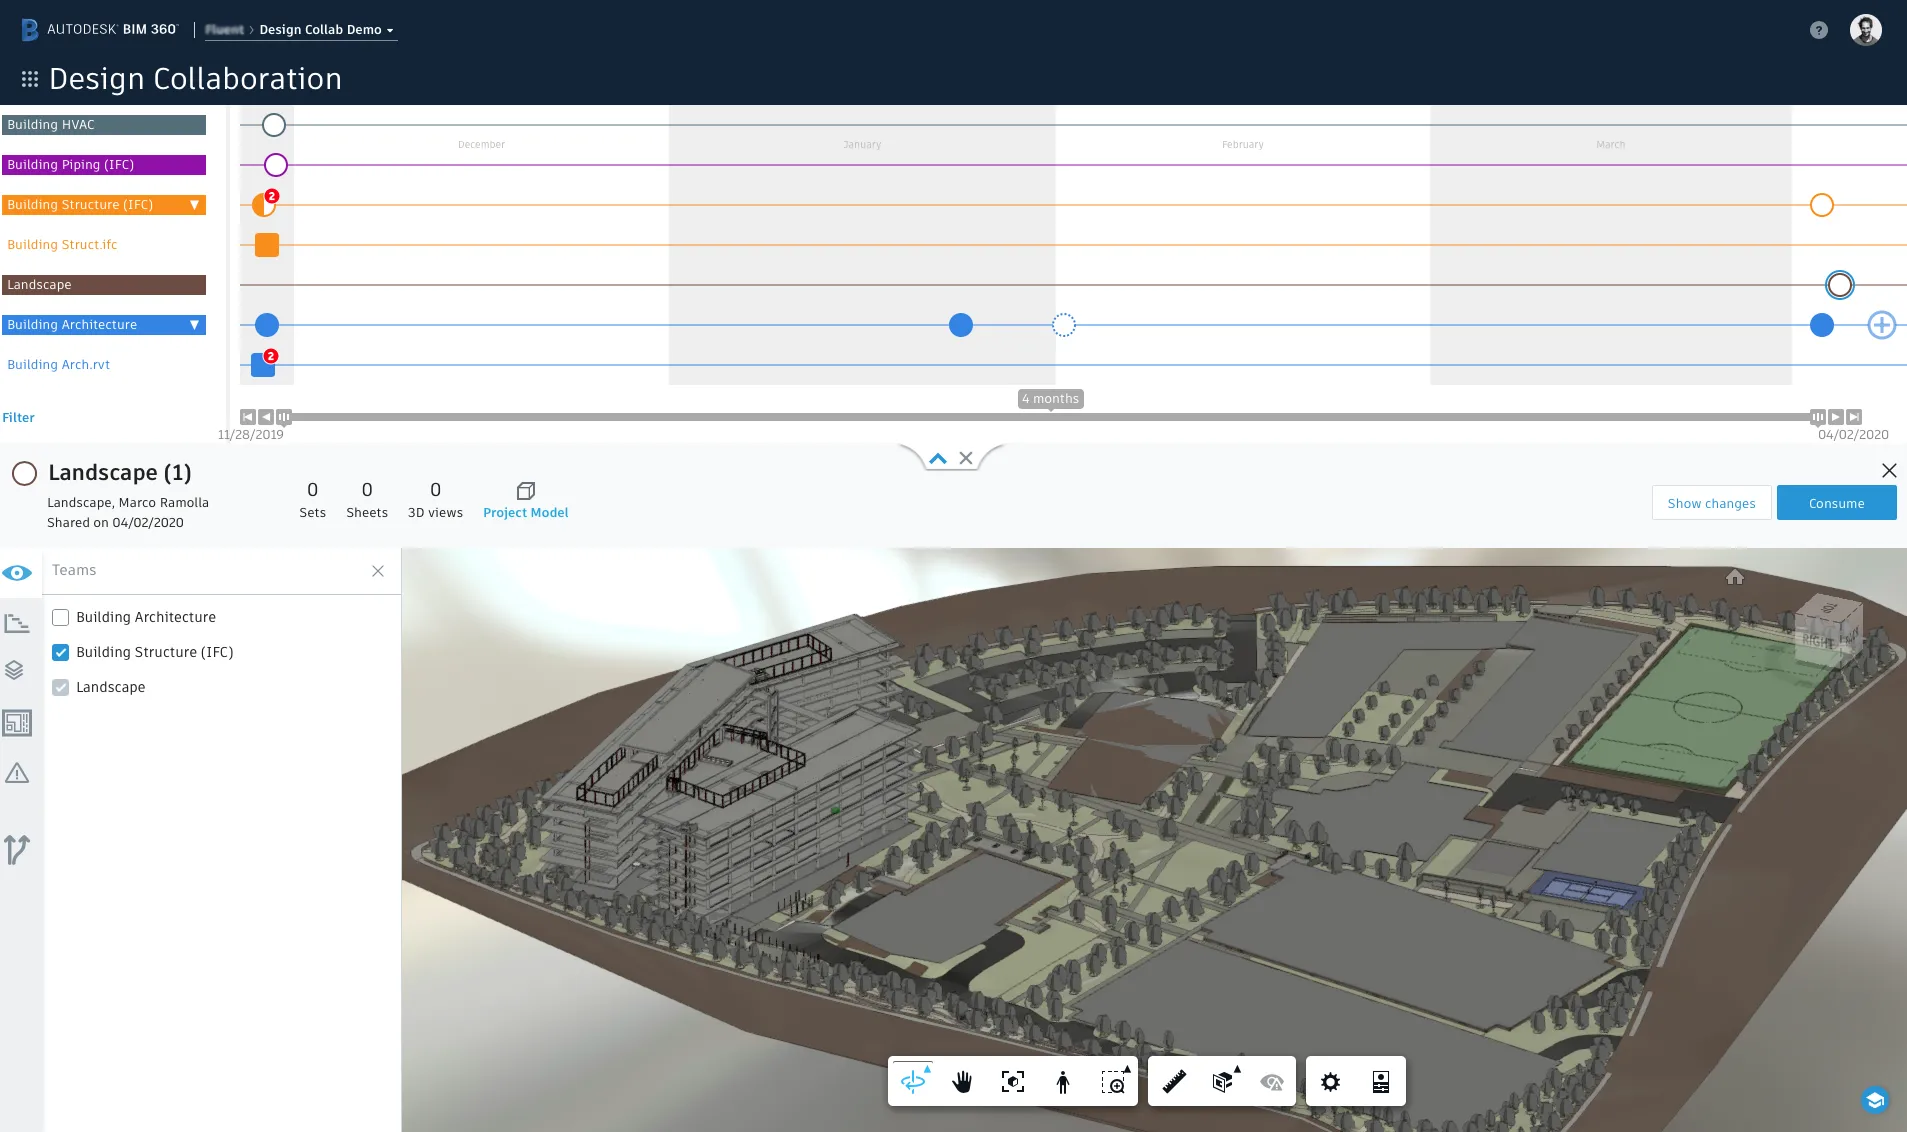
Task: Open the BIM 360 module selector grid
Action: point(29,78)
